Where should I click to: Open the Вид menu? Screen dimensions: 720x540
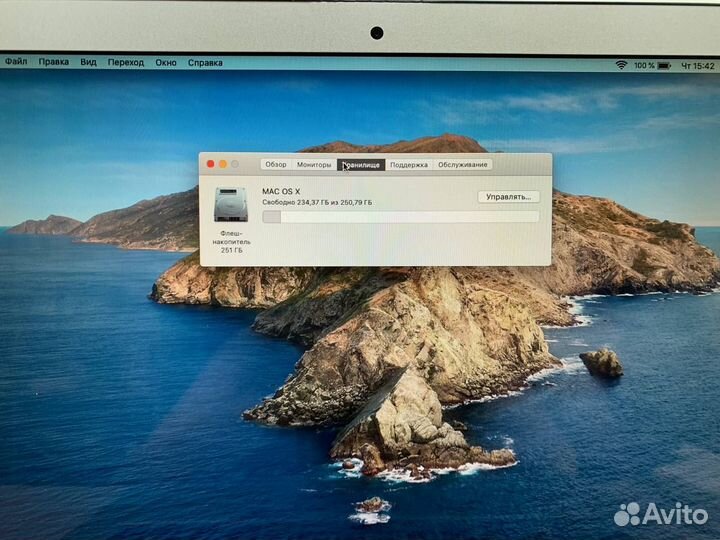click(88, 62)
